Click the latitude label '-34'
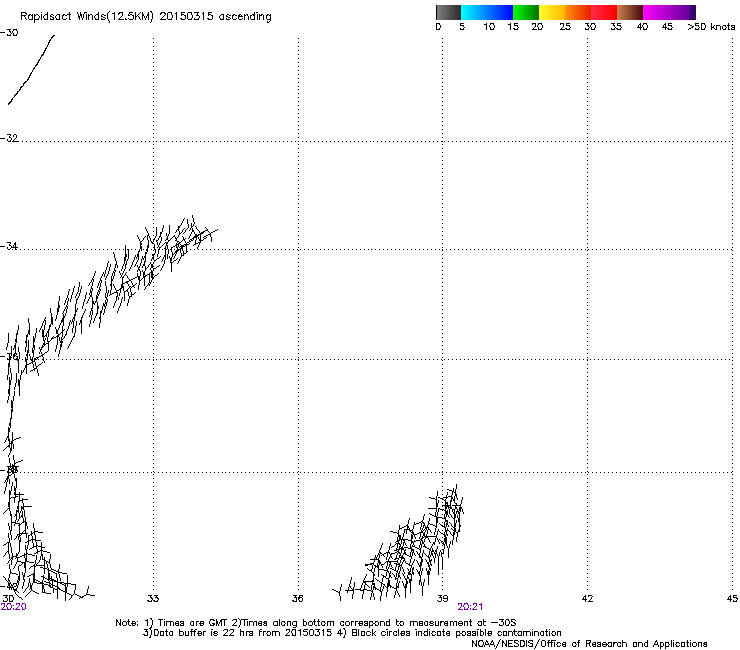This screenshot has width=740, height=650. click(9, 246)
